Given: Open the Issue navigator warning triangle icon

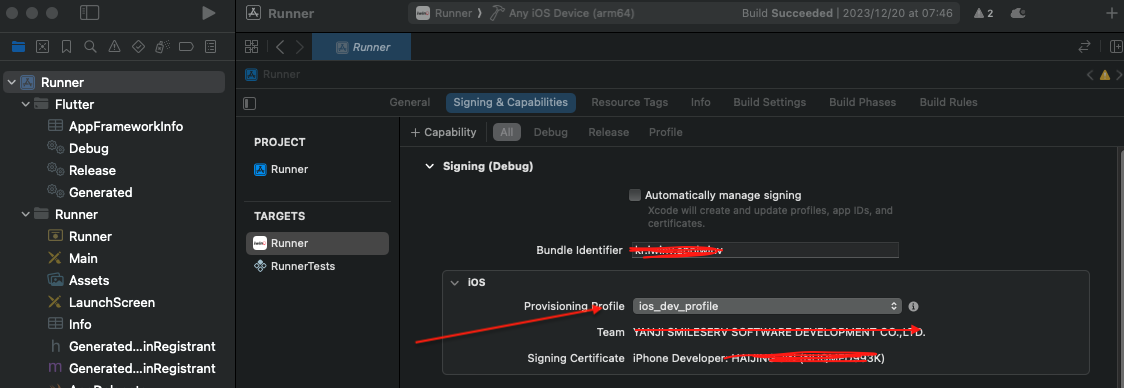Looking at the screenshot, I should click(114, 47).
